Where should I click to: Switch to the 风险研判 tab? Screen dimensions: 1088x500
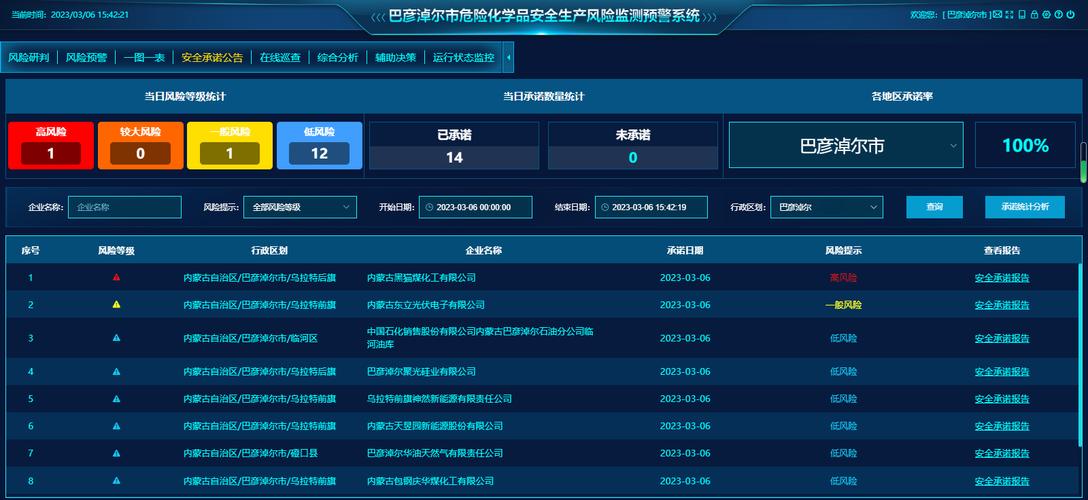[x=28, y=58]
